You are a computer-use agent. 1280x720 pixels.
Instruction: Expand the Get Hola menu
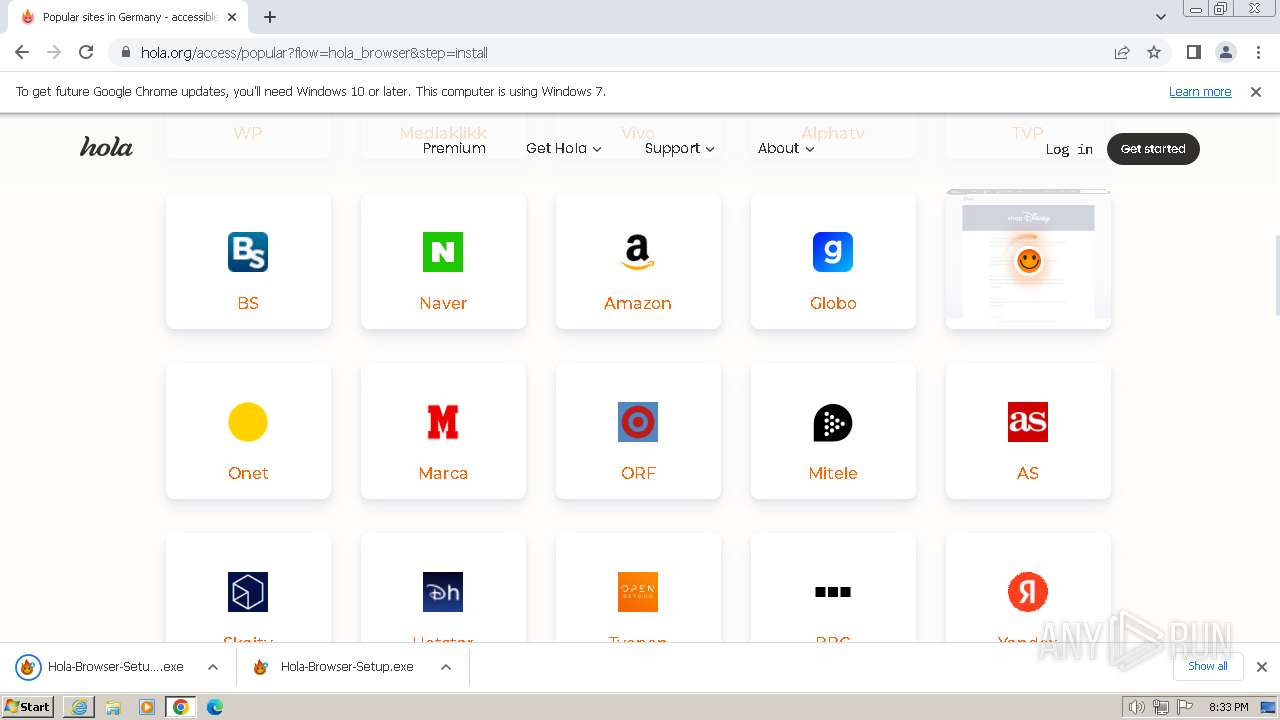[x=564, y=148]
